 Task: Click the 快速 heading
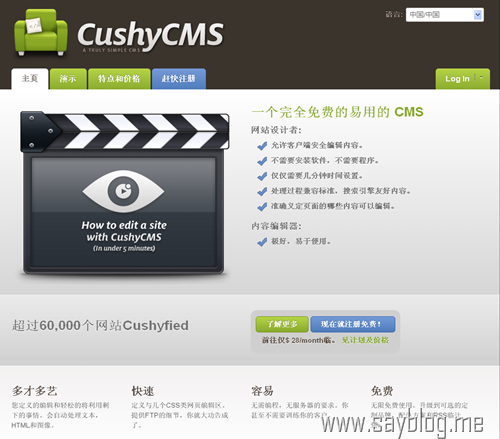click(143, 391)
